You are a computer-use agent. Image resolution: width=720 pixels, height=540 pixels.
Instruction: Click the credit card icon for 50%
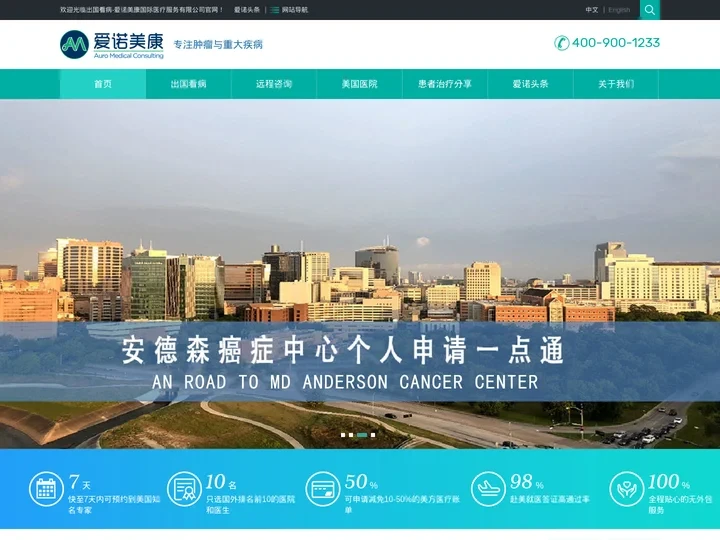click(x=322, y=489)
